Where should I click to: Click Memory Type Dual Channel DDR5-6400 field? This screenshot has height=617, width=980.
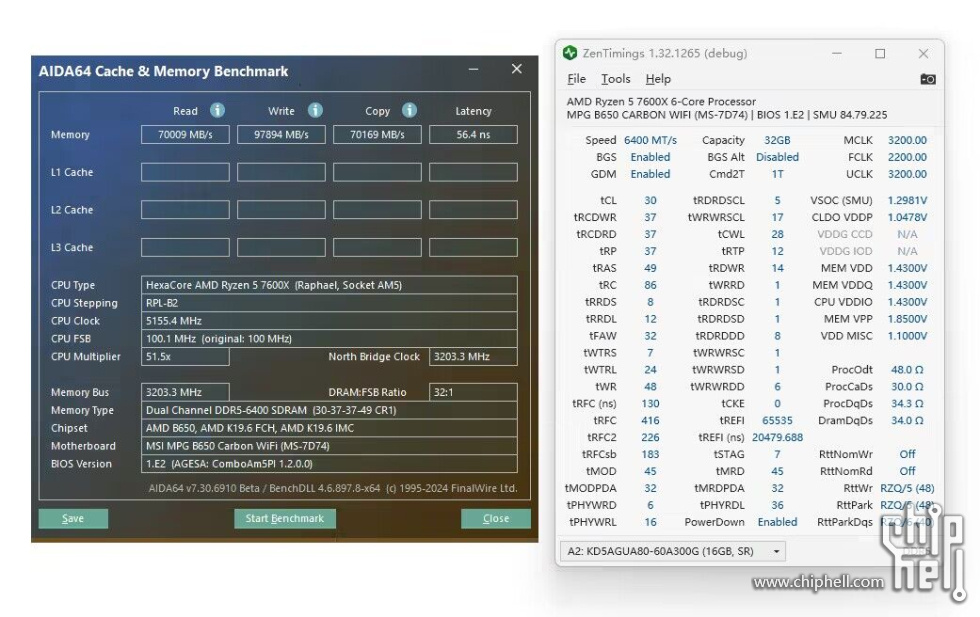[x=329, y=410]
